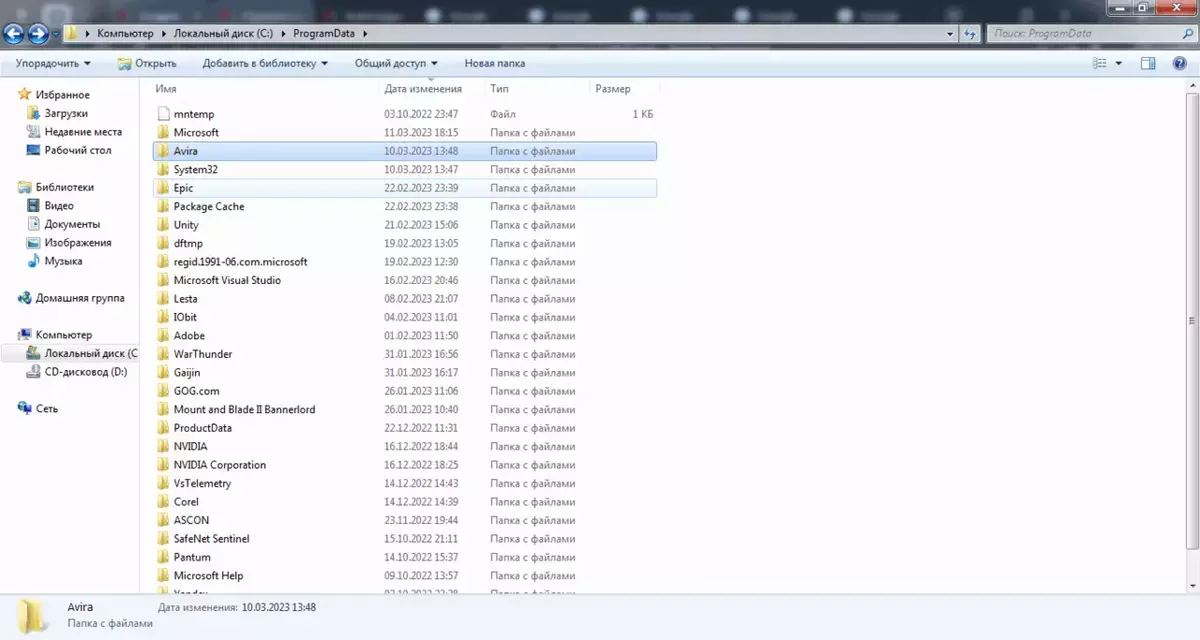Expand the arrow after Локальный диск (C:) breadcrumb
Image resolution: width=1200 pixels, height=640 pixels.
tap(284, 33)
